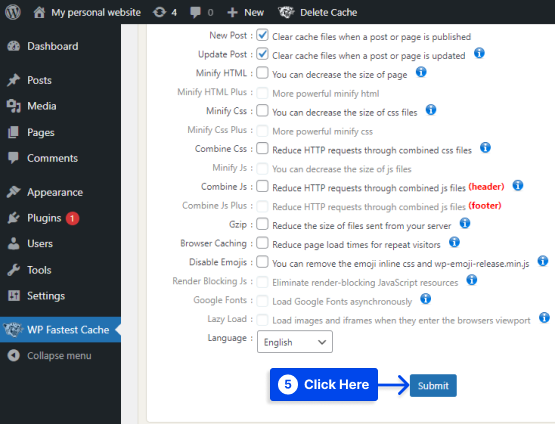The width and height of the screenshot is (555, 424).
Task: Tick the Browser Caching checkbox
Action: [262, 243]
